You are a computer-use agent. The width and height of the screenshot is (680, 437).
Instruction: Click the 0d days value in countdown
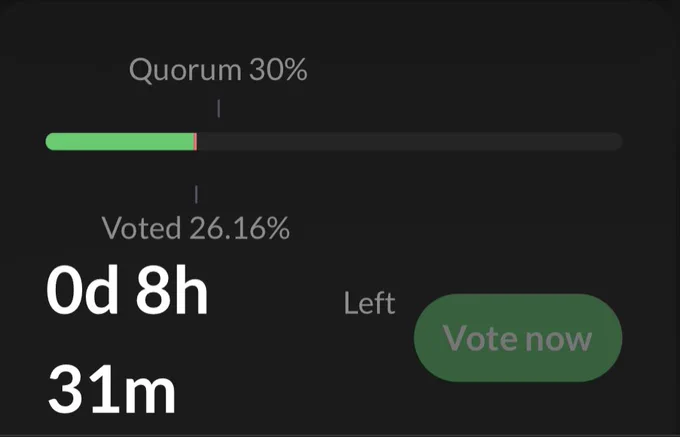point(82,290)
